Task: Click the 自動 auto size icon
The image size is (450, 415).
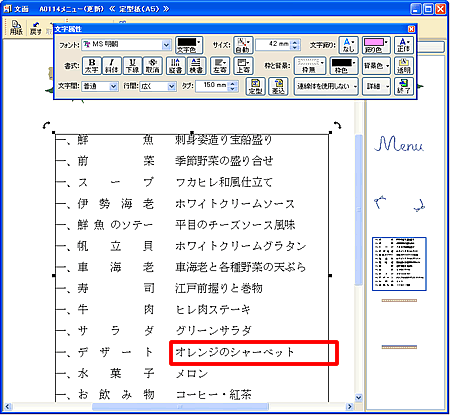Action: pos(243,45)
